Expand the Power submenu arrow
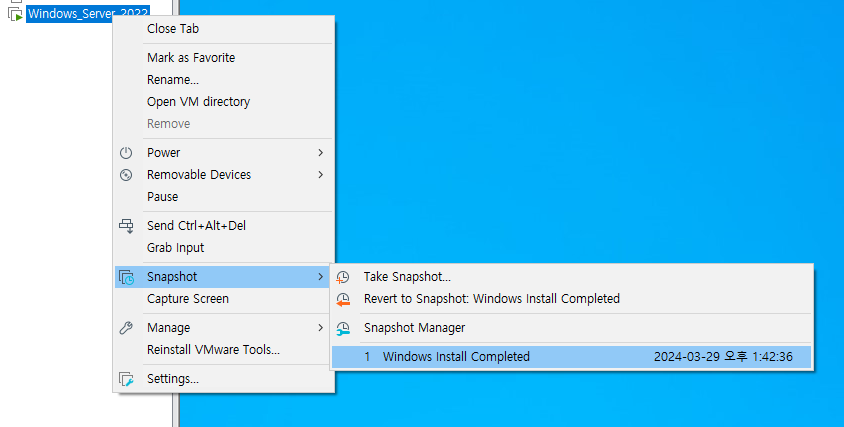Viewport: 844px width, 427px height. (321, 153)
